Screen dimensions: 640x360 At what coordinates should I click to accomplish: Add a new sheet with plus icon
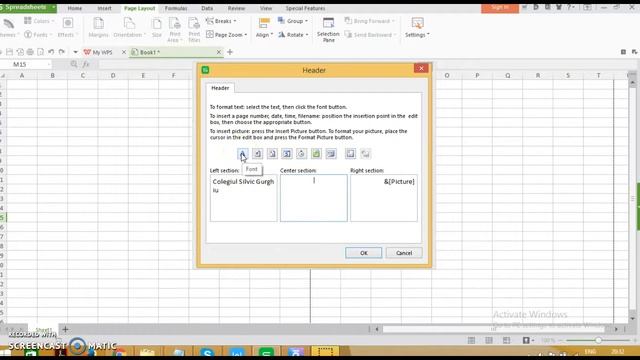65,329
